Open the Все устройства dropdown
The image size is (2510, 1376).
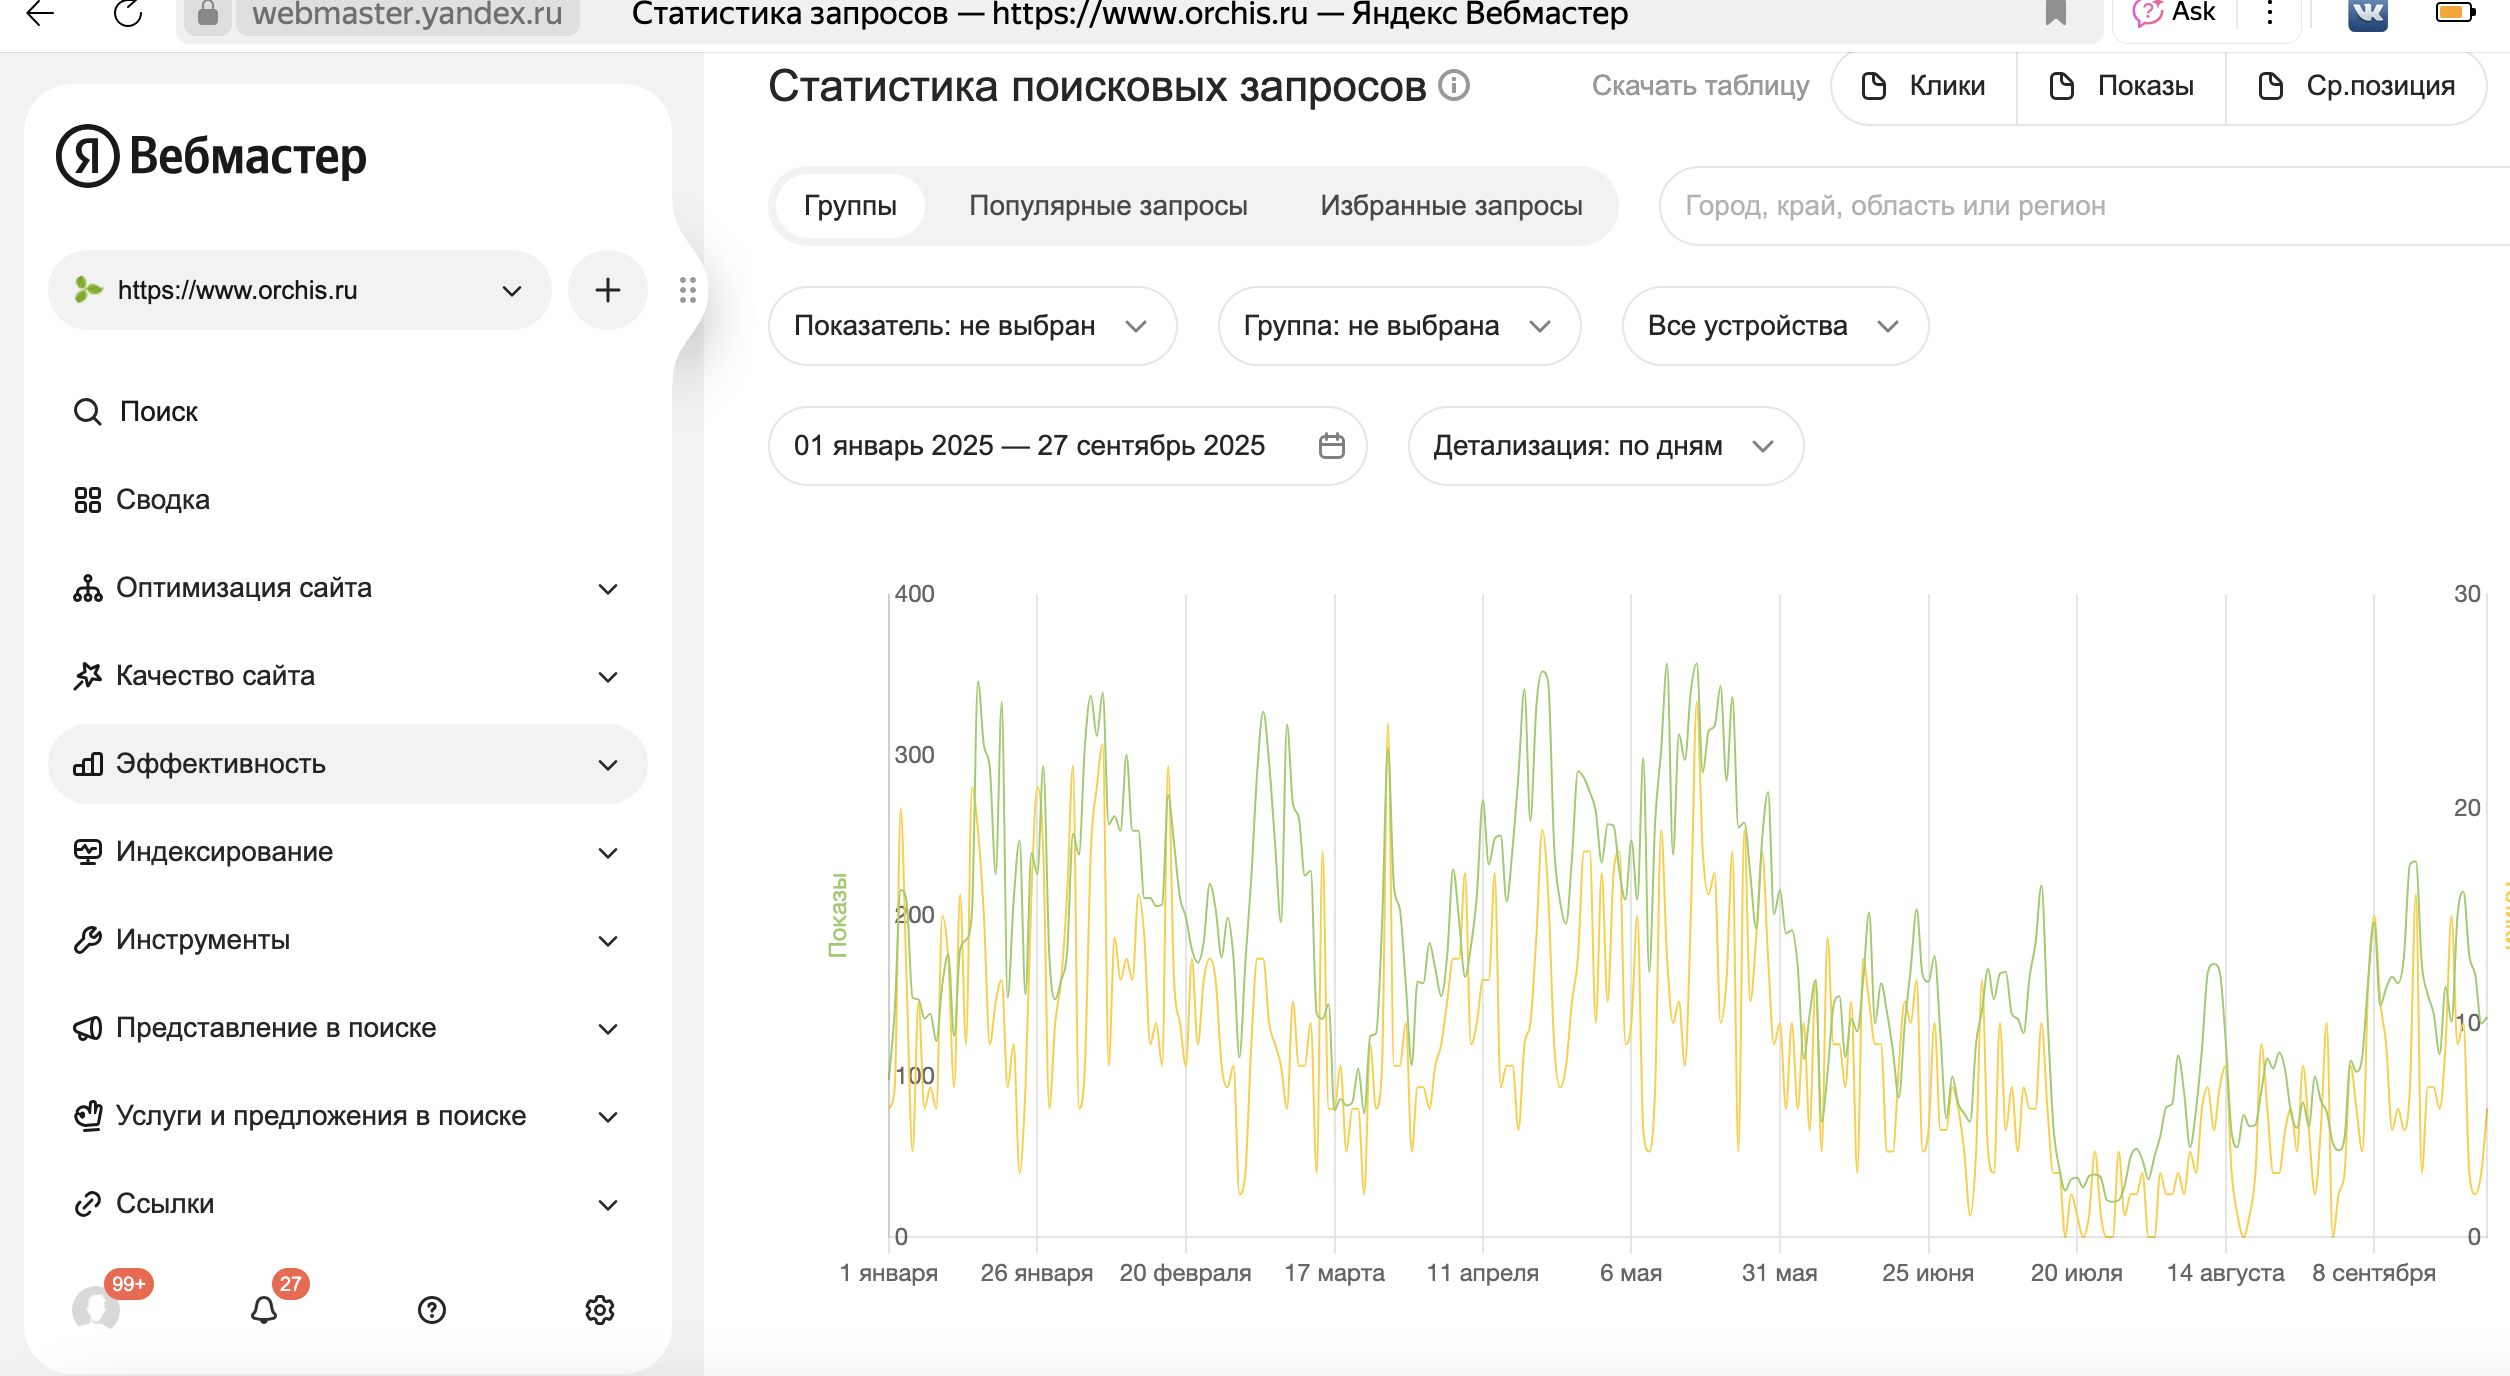pyautogui.click(x=1774, y=326)
